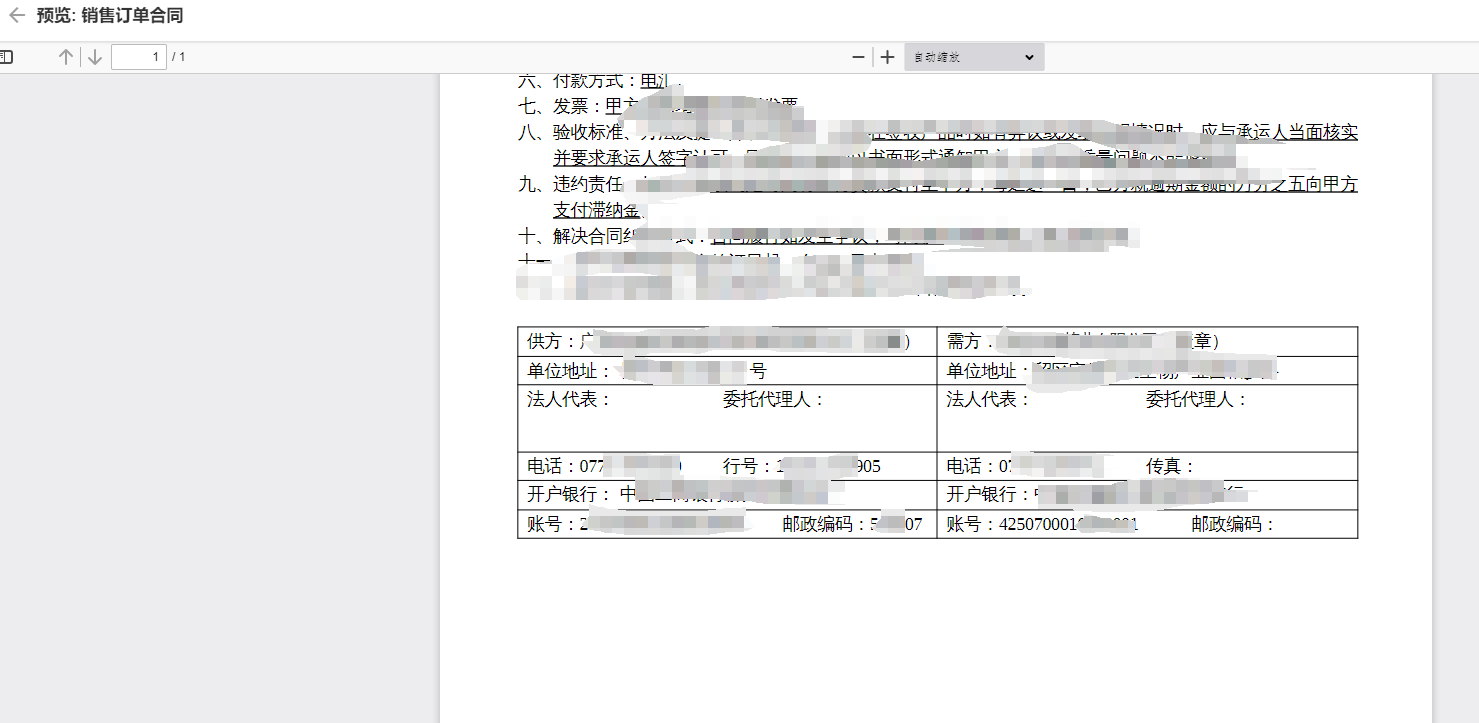Screen dimensions: 1479x723
Task: Go to the previous page with the up arrow
Action: click(x=66, y=57)
